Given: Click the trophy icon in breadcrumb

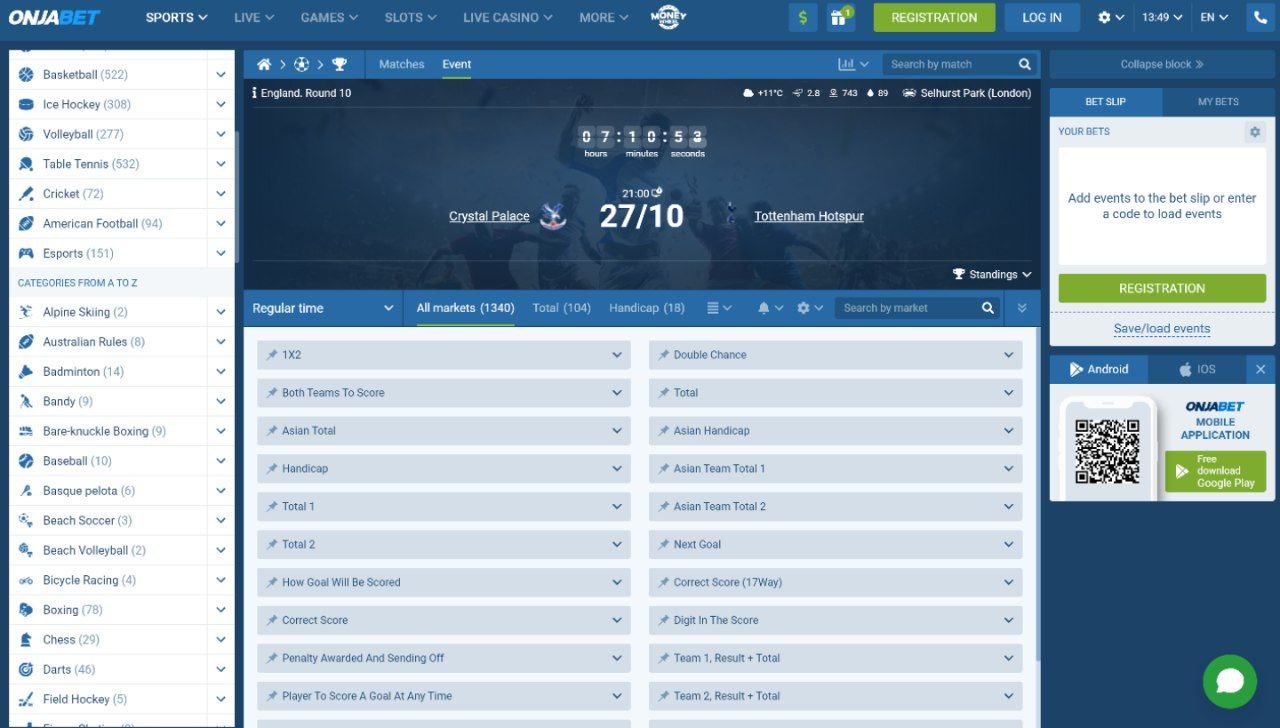Looking at the screenshot, I should coord(339,64).
